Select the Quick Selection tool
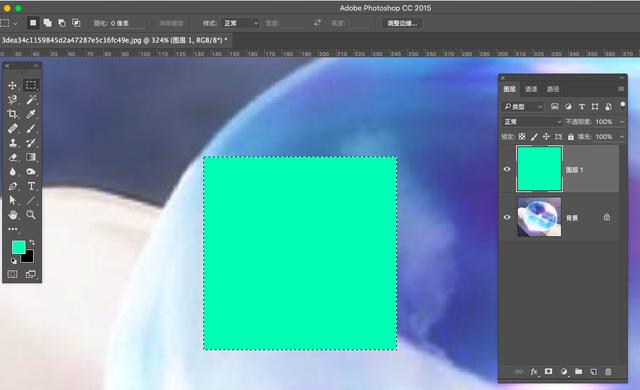Screen dimensions: 640x390 [12, 100]
